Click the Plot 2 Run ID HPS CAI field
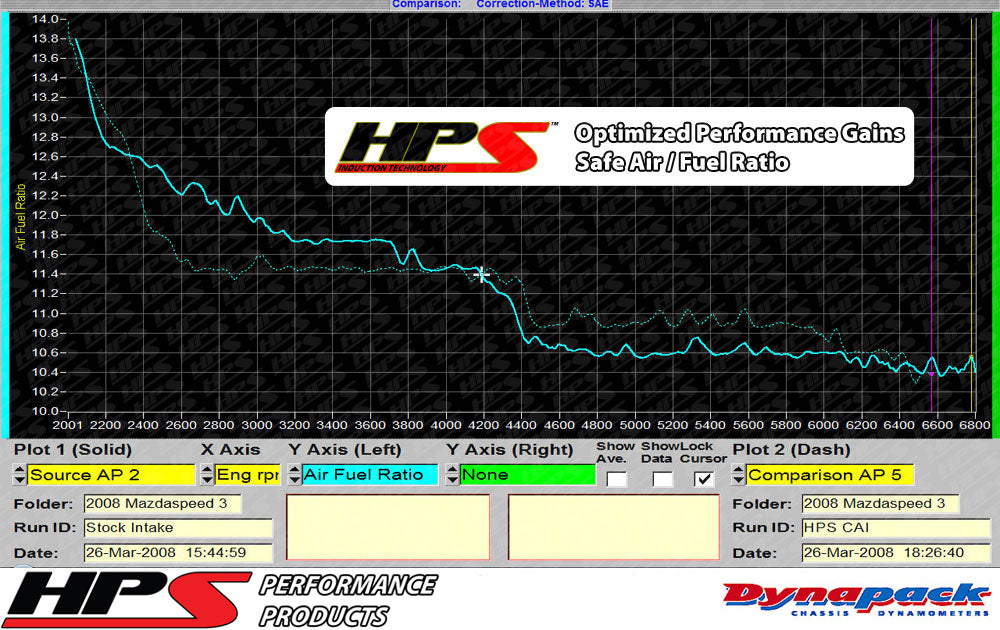This screenshot has height=630, width=1000. (895, 527)
